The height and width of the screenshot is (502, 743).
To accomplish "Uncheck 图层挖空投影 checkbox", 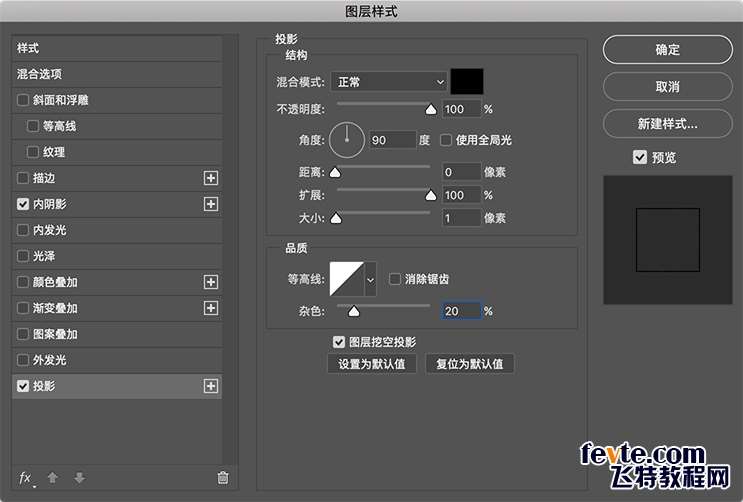I will point(339,342).
